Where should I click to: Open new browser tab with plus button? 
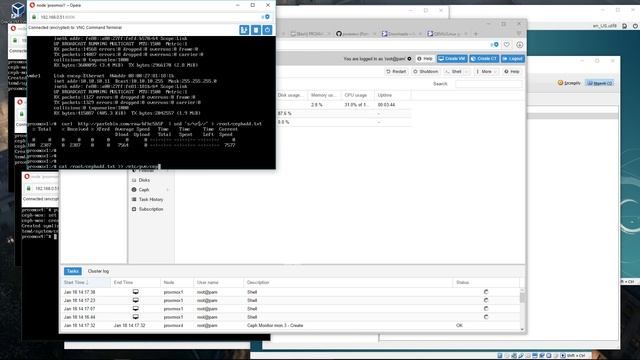click(x=476, y=34)
